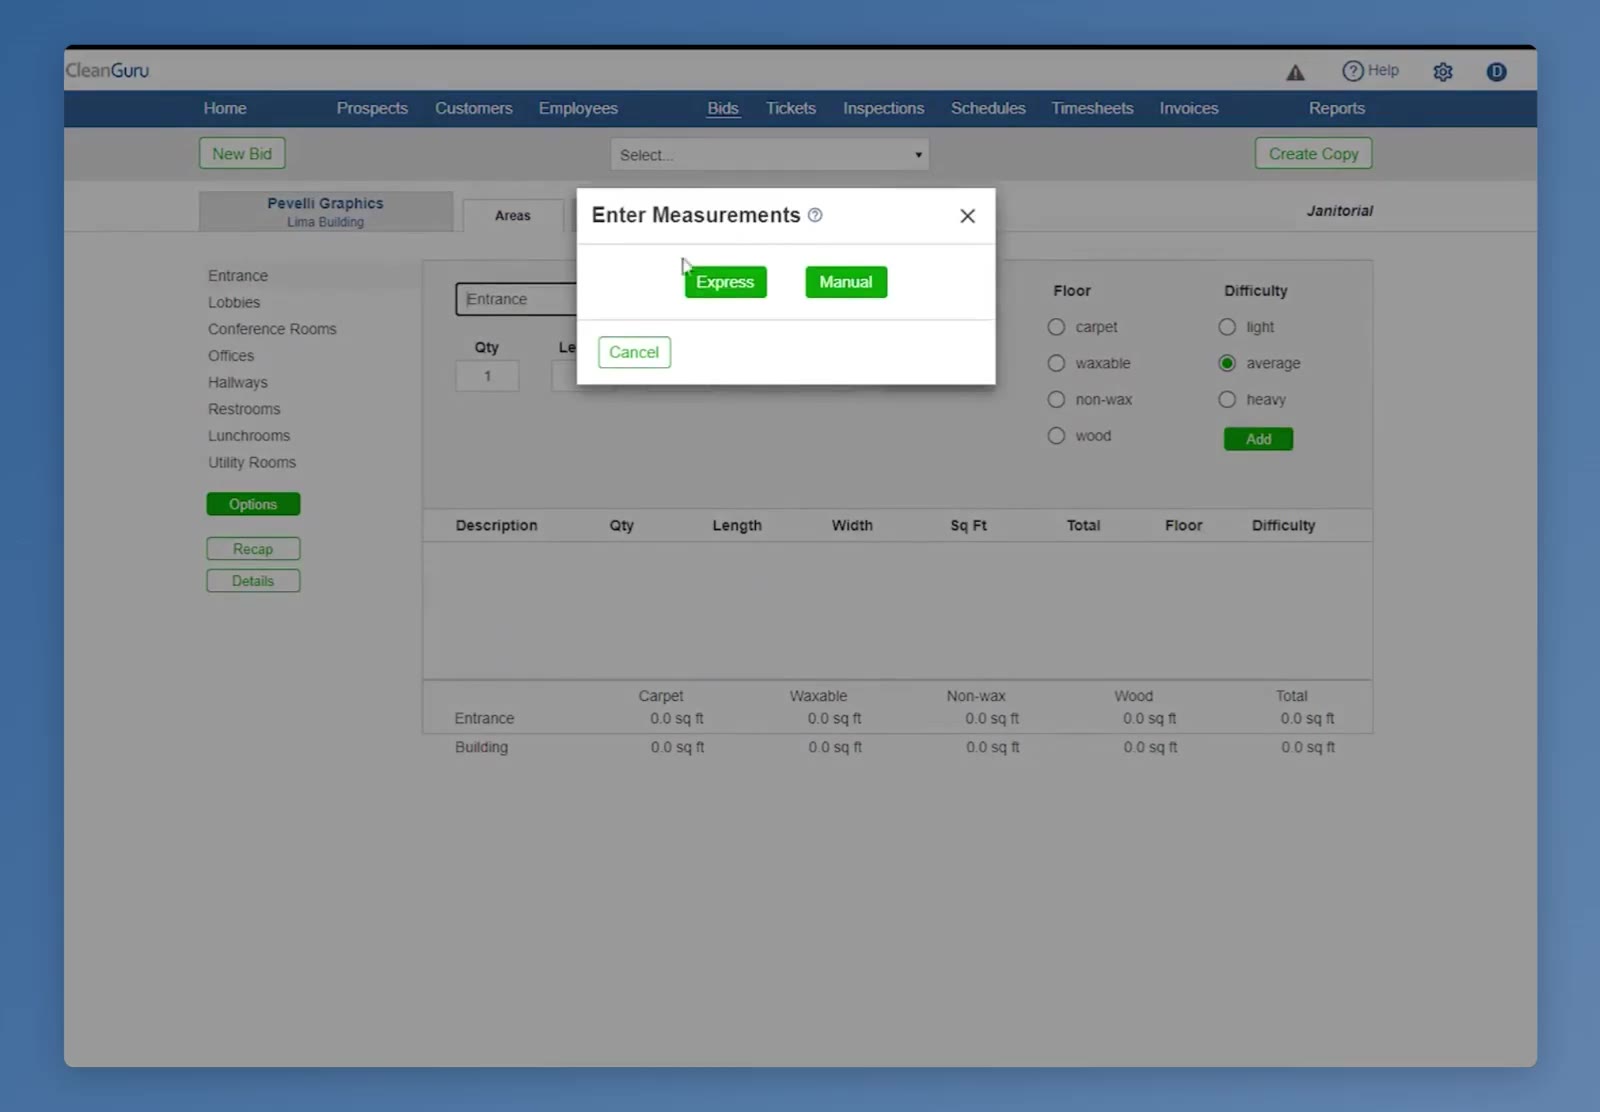This screenshot has height=1112, width=1600.
Task: Click the CleanGuru logo
Action: [107, 70]
